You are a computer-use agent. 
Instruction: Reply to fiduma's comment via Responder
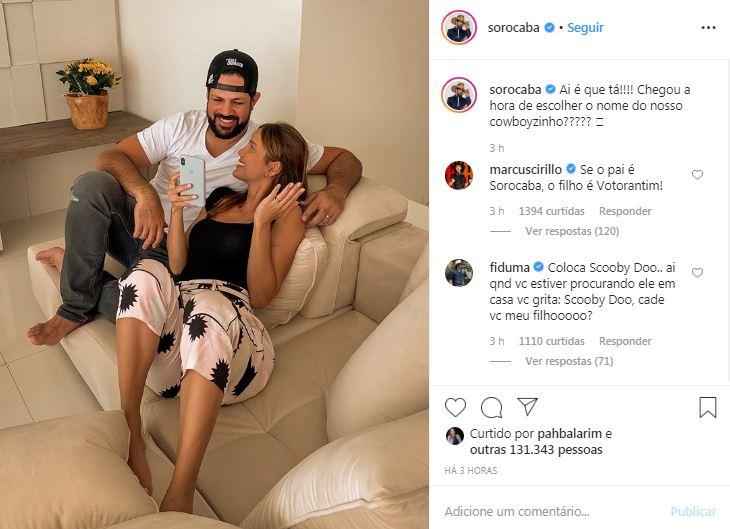click(625, 341)
